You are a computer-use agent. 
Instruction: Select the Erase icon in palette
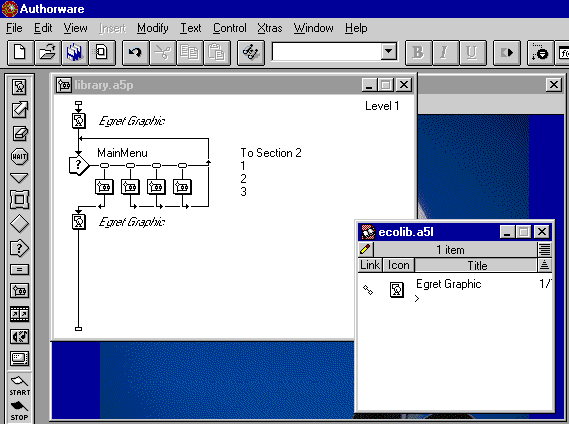(19, 133)
